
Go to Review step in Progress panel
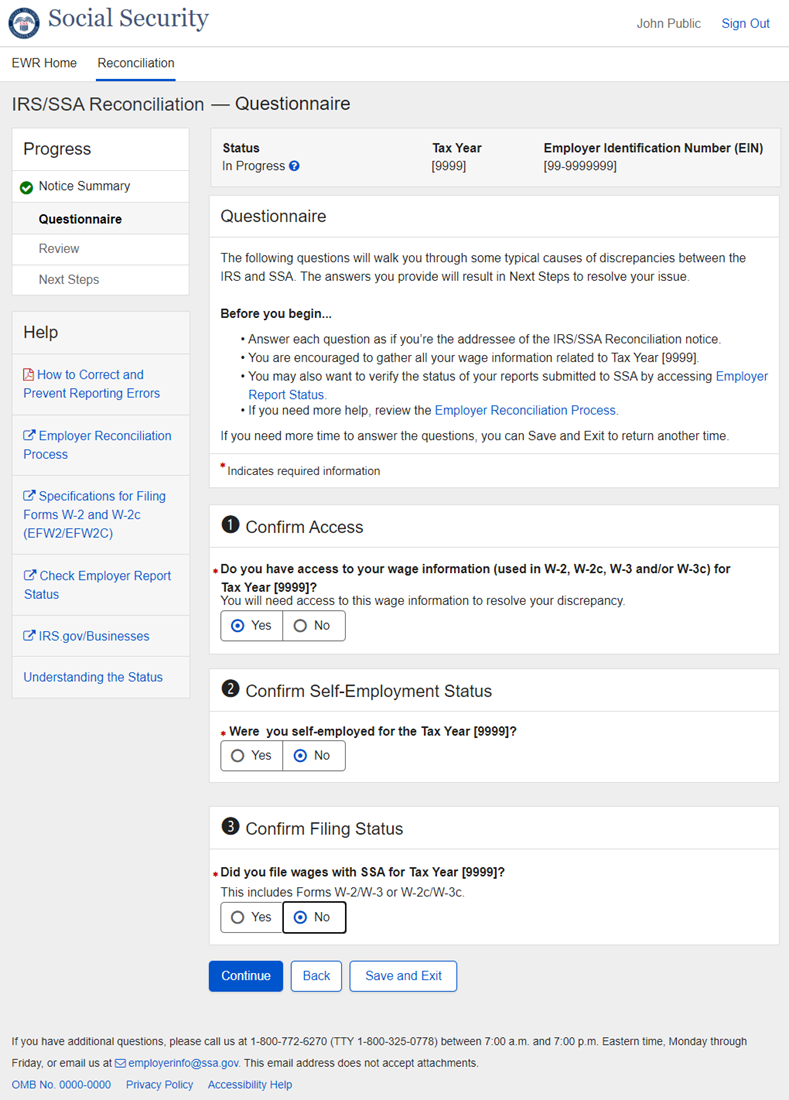click(59, 249)
